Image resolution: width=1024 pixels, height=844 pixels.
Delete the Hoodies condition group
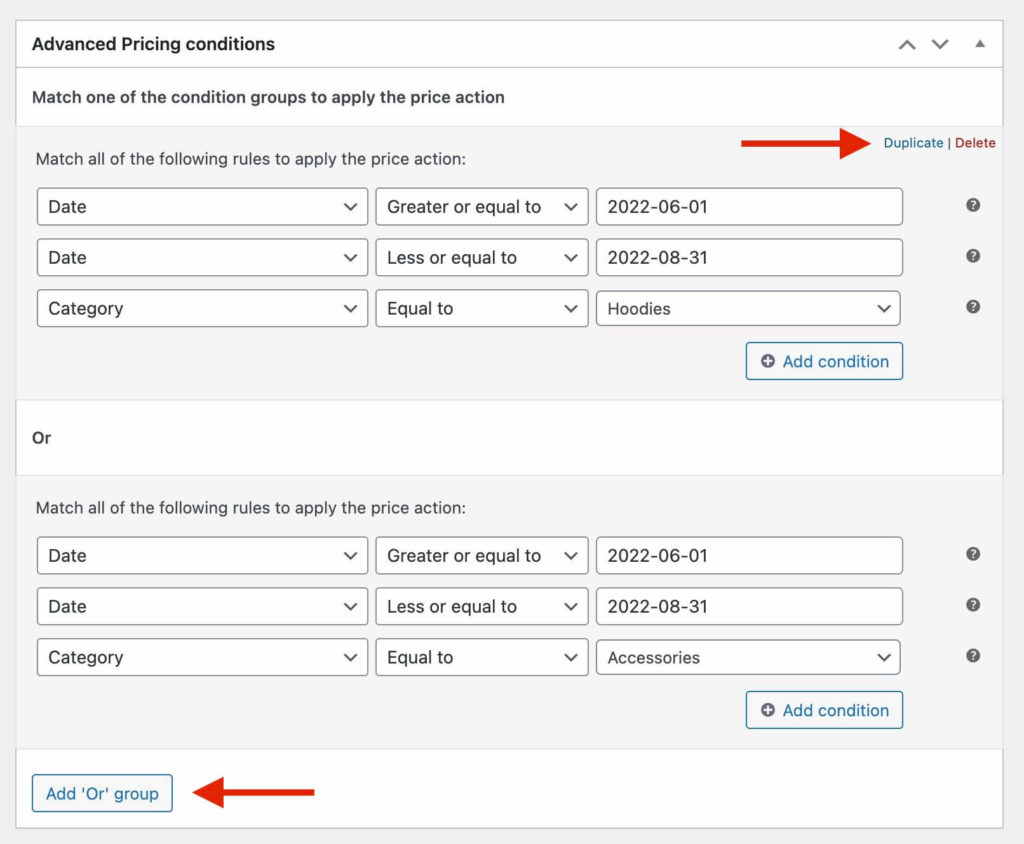pos(975,143)
